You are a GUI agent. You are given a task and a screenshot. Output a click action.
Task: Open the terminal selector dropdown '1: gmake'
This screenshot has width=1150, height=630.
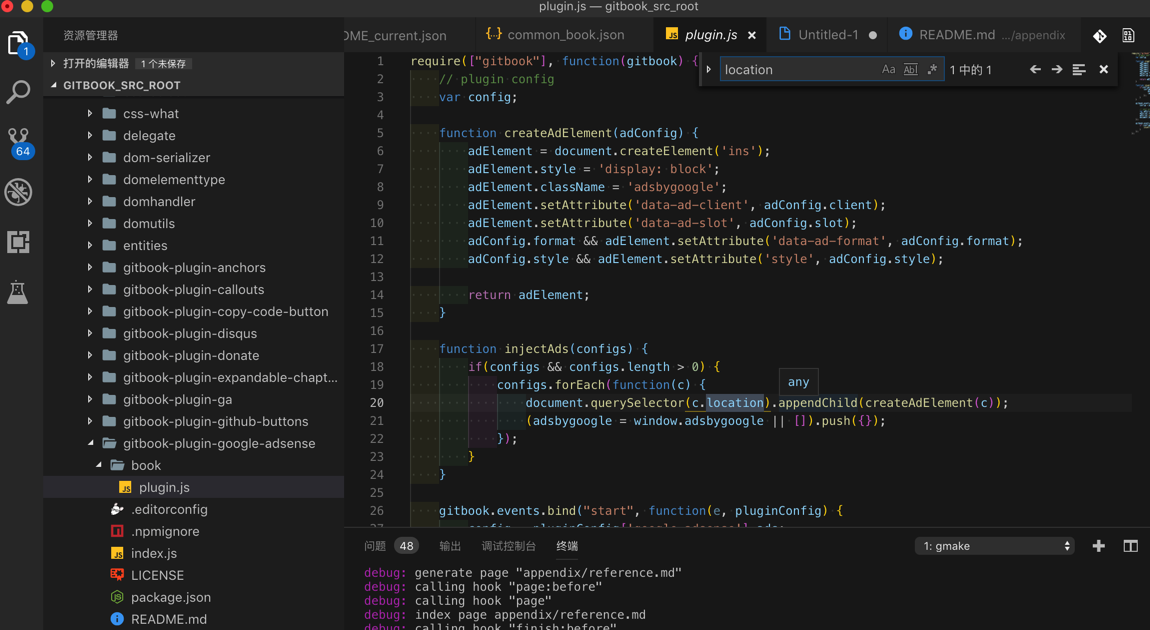[x=994, y=546]
